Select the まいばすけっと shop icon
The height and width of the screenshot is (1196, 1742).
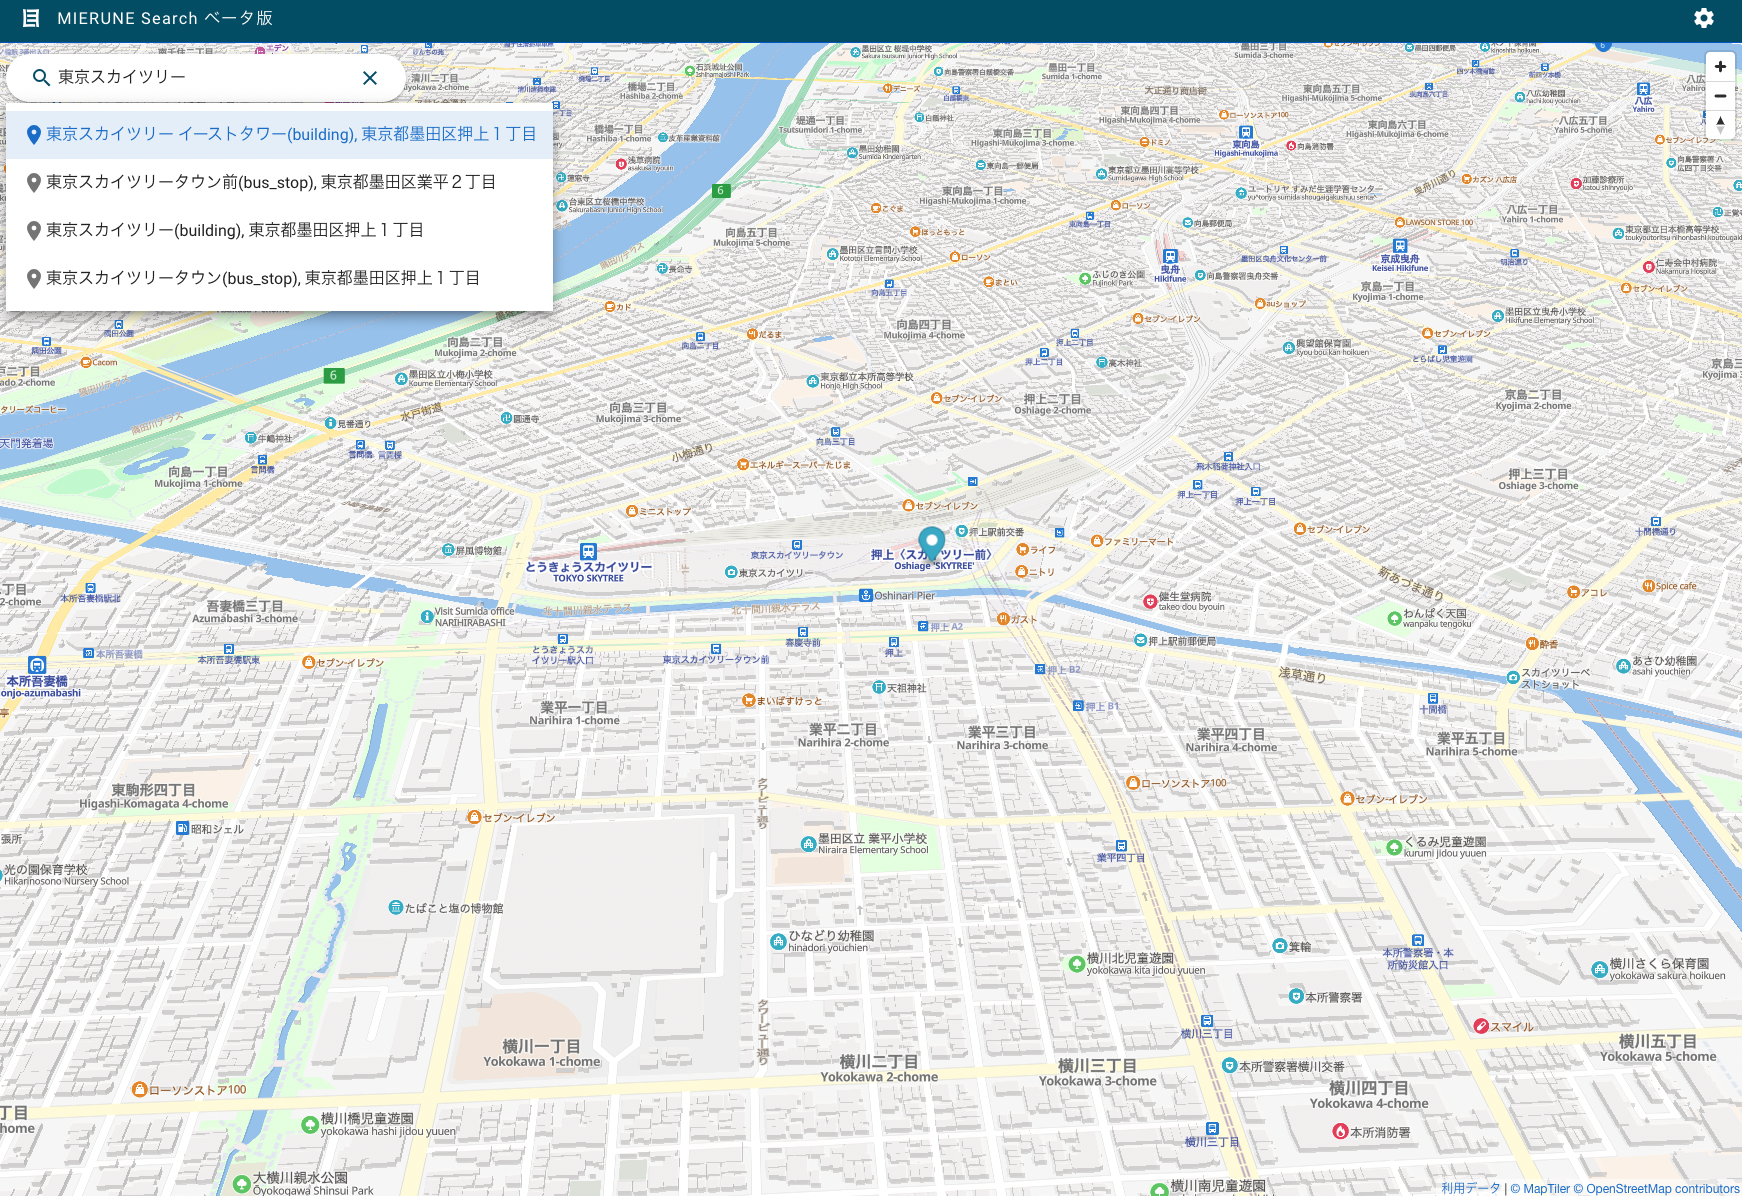point(748,701)
